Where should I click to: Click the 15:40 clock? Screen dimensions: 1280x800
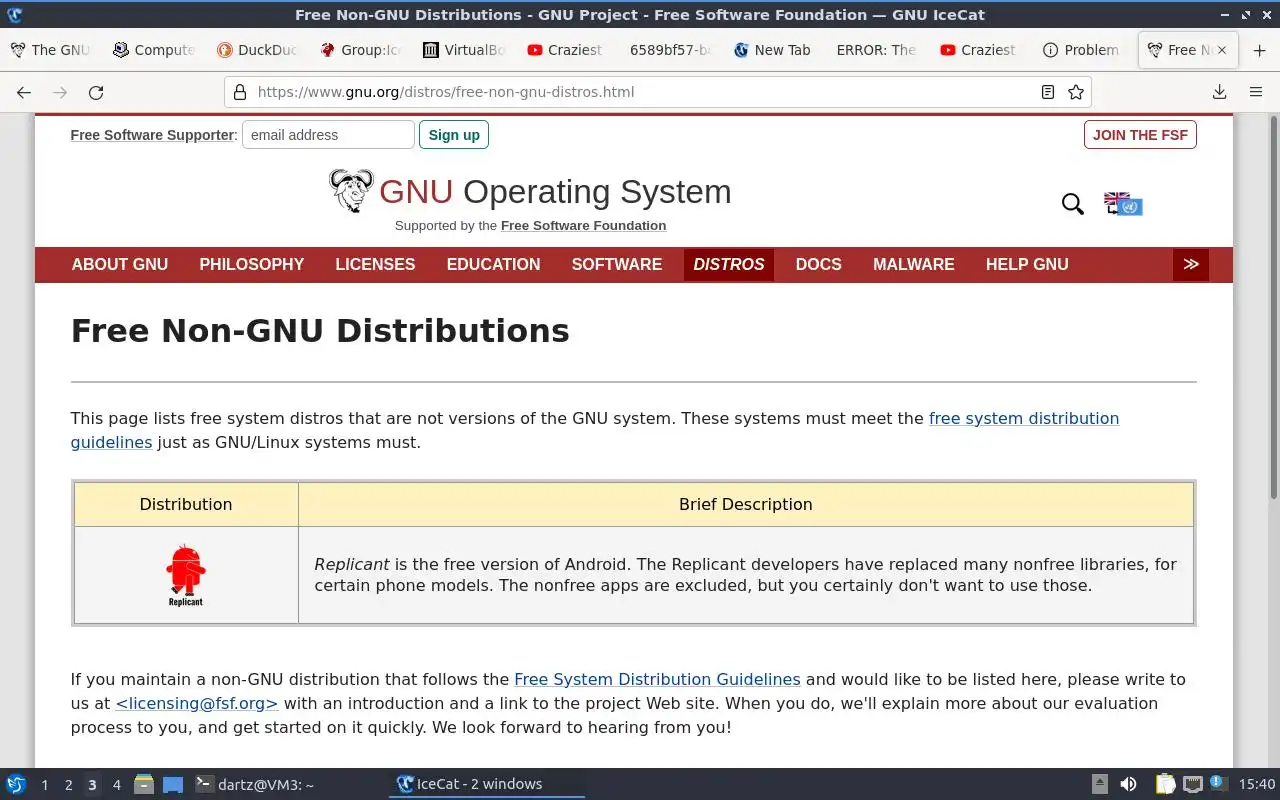1256,784
